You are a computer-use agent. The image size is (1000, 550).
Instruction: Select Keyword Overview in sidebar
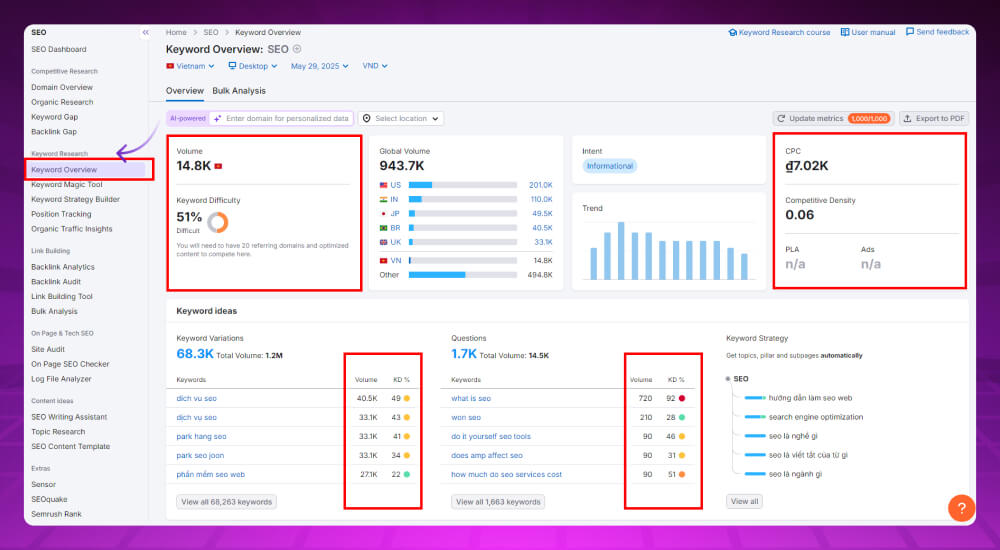[86, 170]
